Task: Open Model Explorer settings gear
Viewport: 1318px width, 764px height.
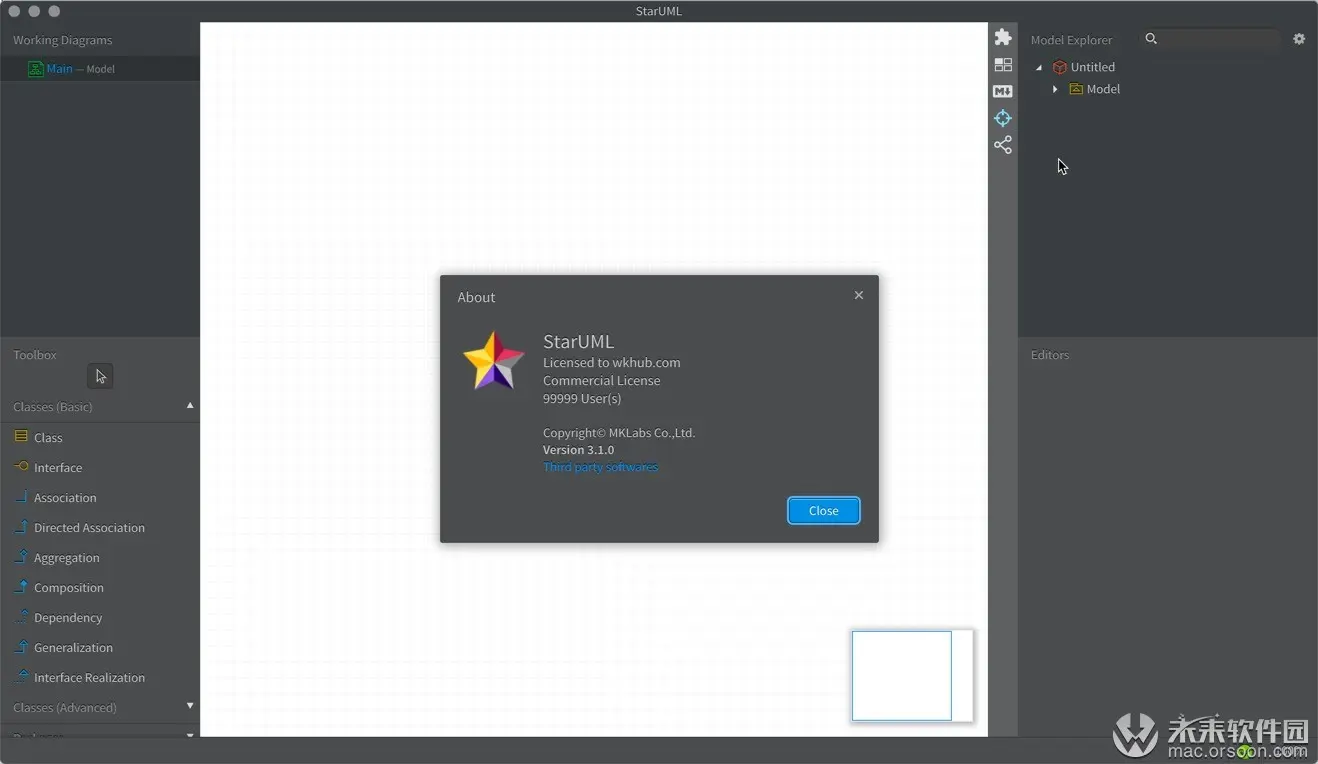Action: point(1299,39)
